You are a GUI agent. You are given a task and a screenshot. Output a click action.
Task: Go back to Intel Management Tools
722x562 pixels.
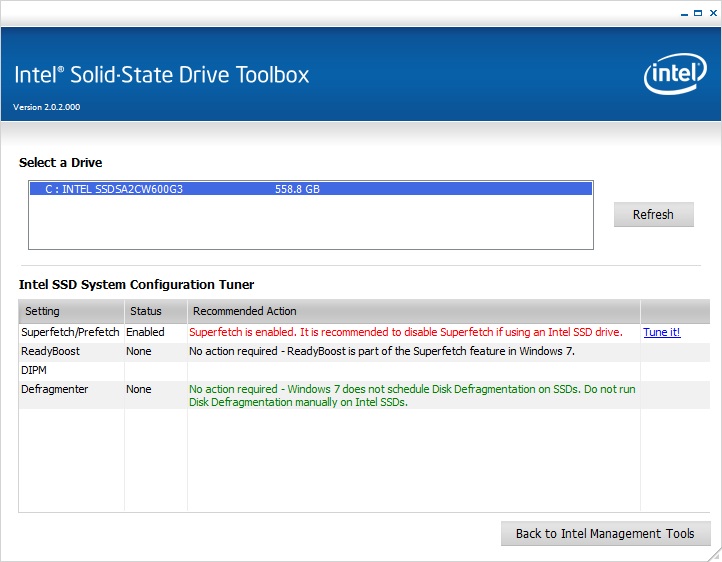[x=604, y=533]
